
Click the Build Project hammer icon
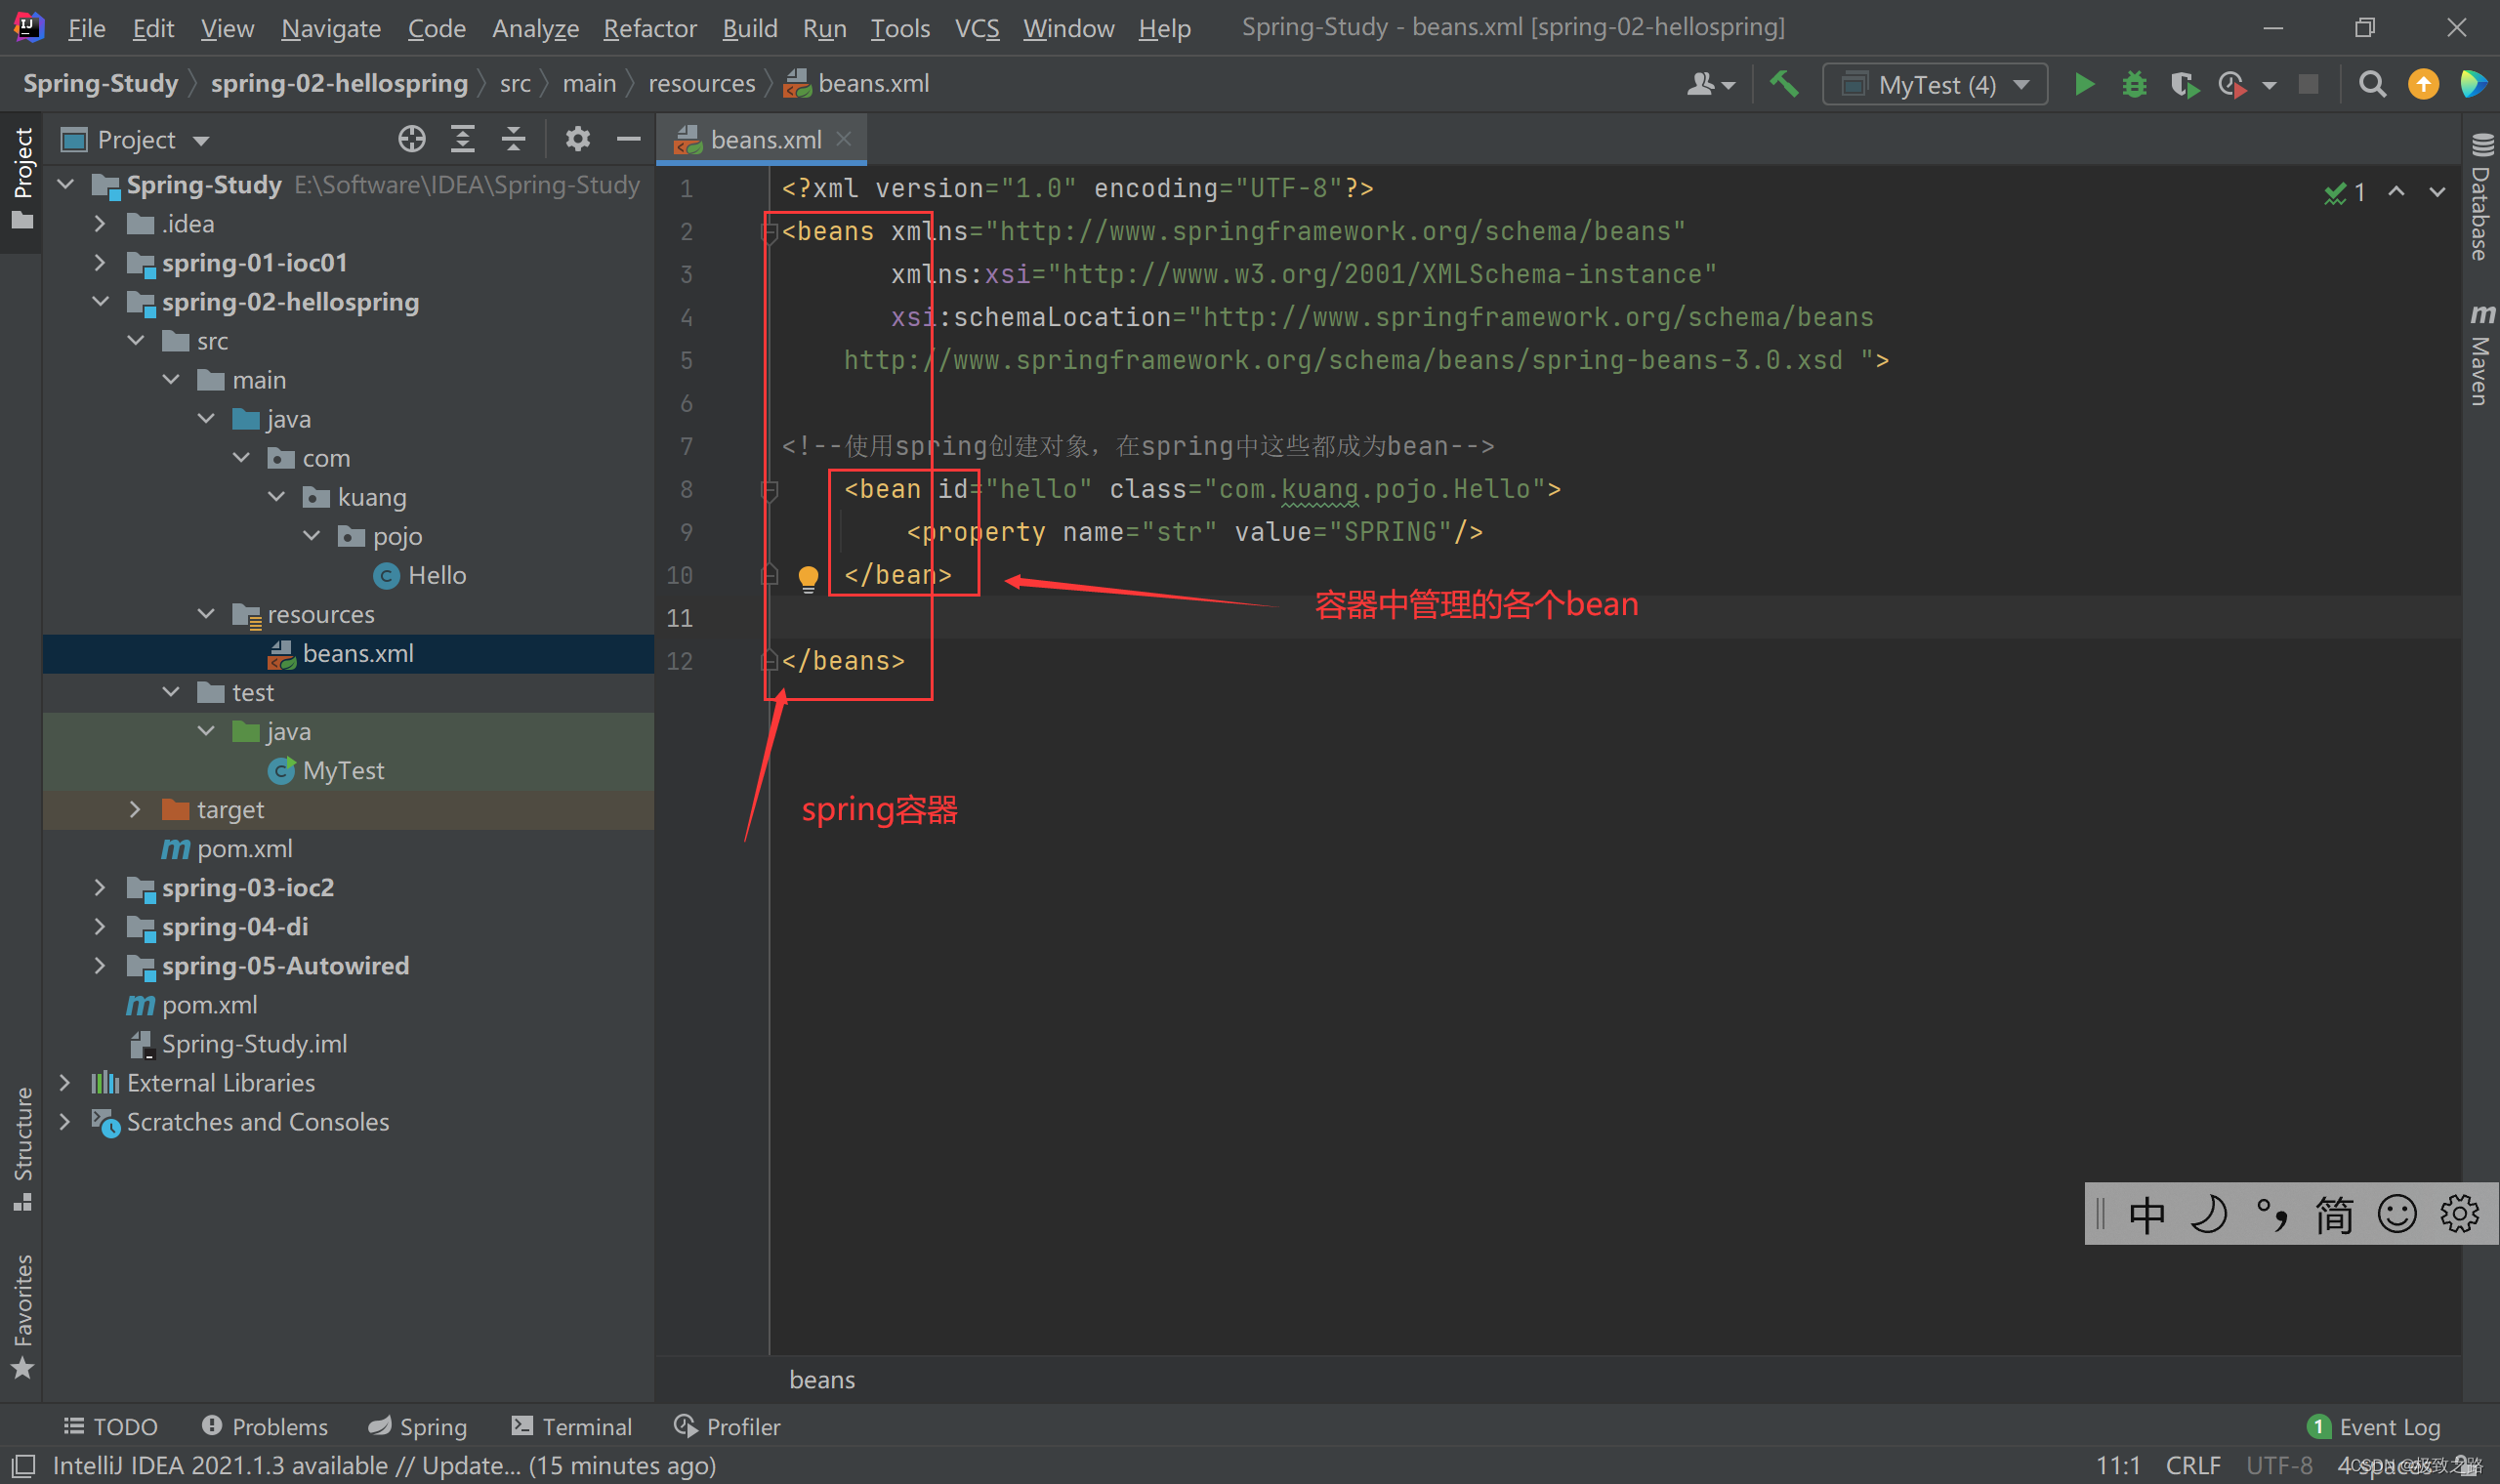(x=1784, y=84)
